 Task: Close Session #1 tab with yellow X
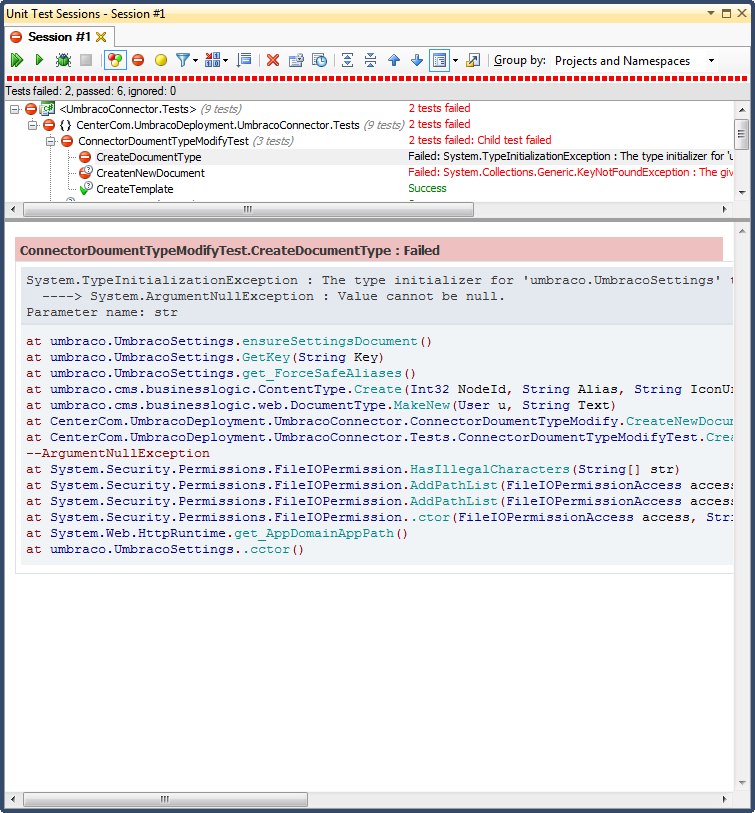click(x=101, y=37)
